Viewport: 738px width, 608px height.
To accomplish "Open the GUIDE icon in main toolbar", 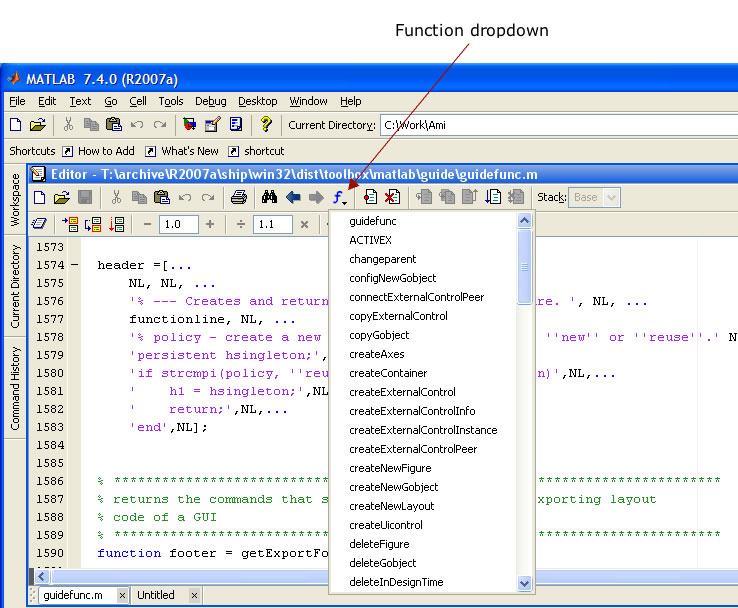I will tap(212, 125).
